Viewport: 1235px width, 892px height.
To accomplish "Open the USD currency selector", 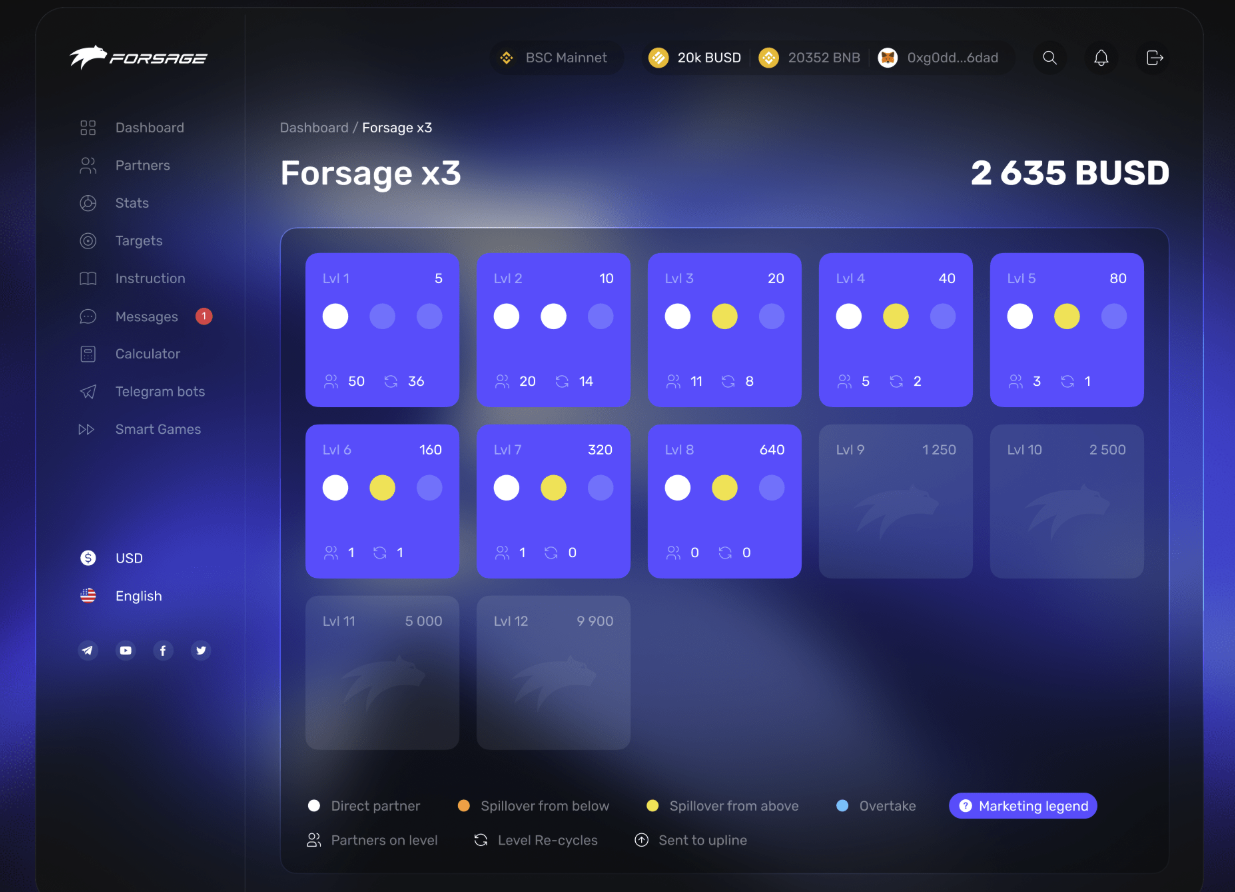I will click(111, 558).
